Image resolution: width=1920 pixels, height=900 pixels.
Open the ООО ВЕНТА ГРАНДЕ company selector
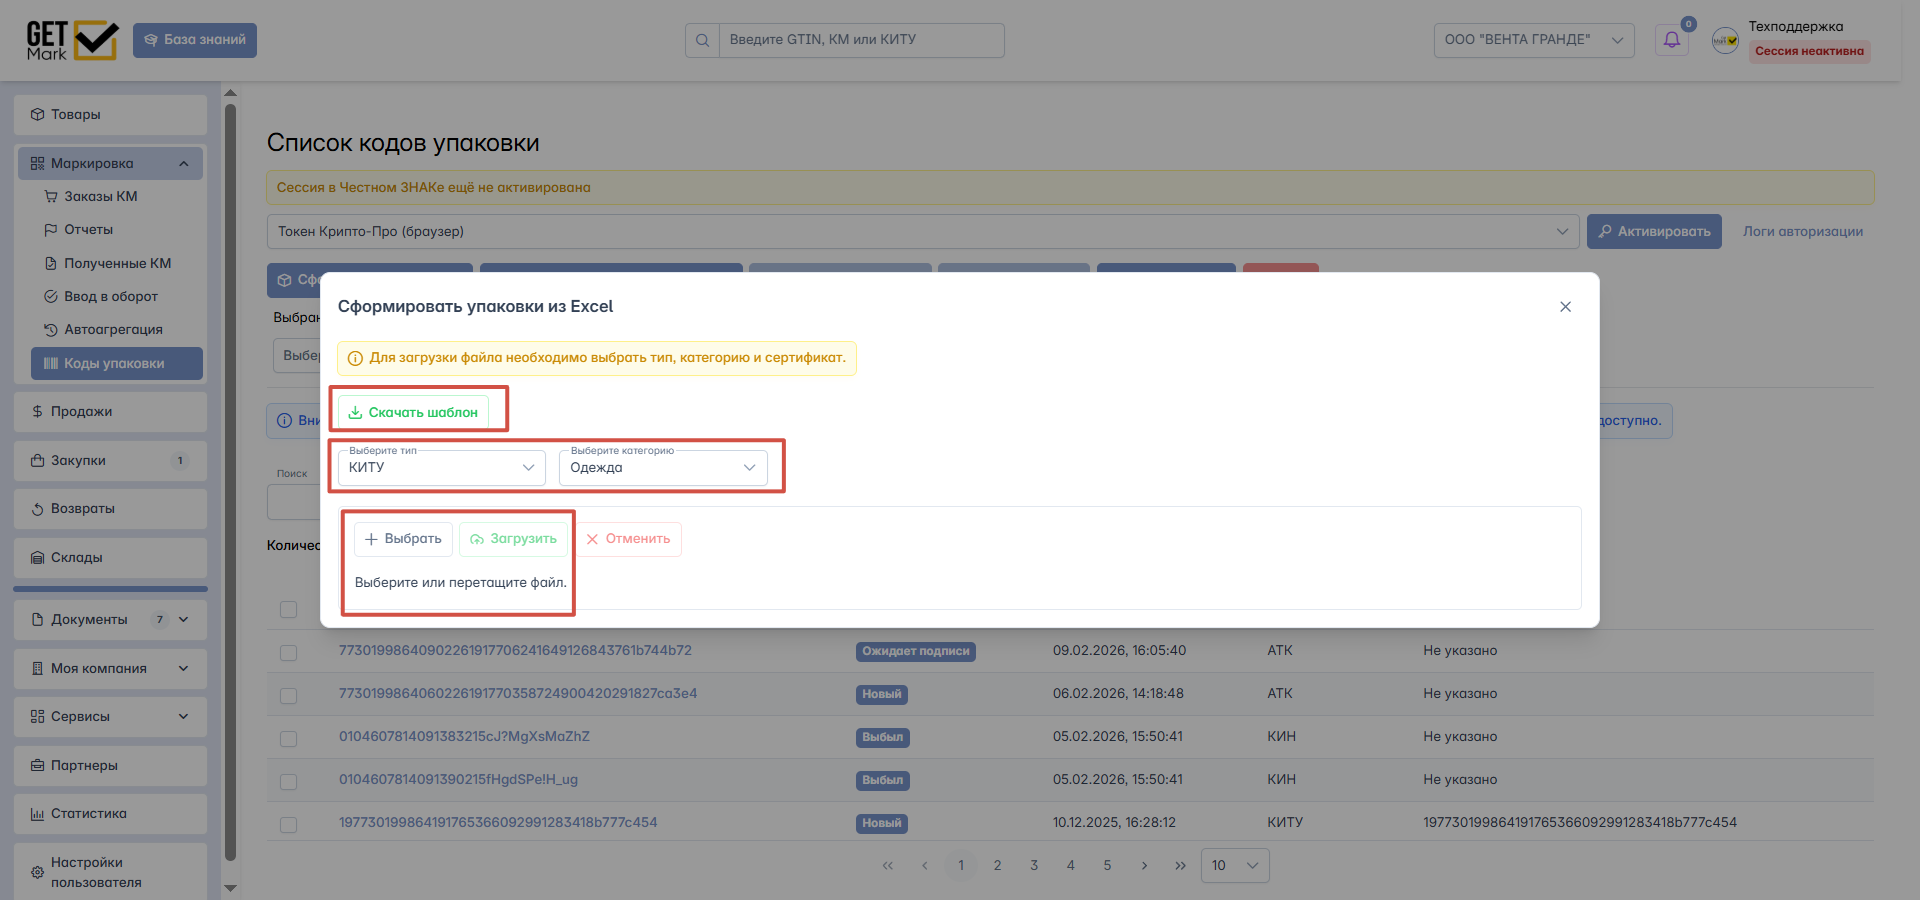coord(1534,40)
